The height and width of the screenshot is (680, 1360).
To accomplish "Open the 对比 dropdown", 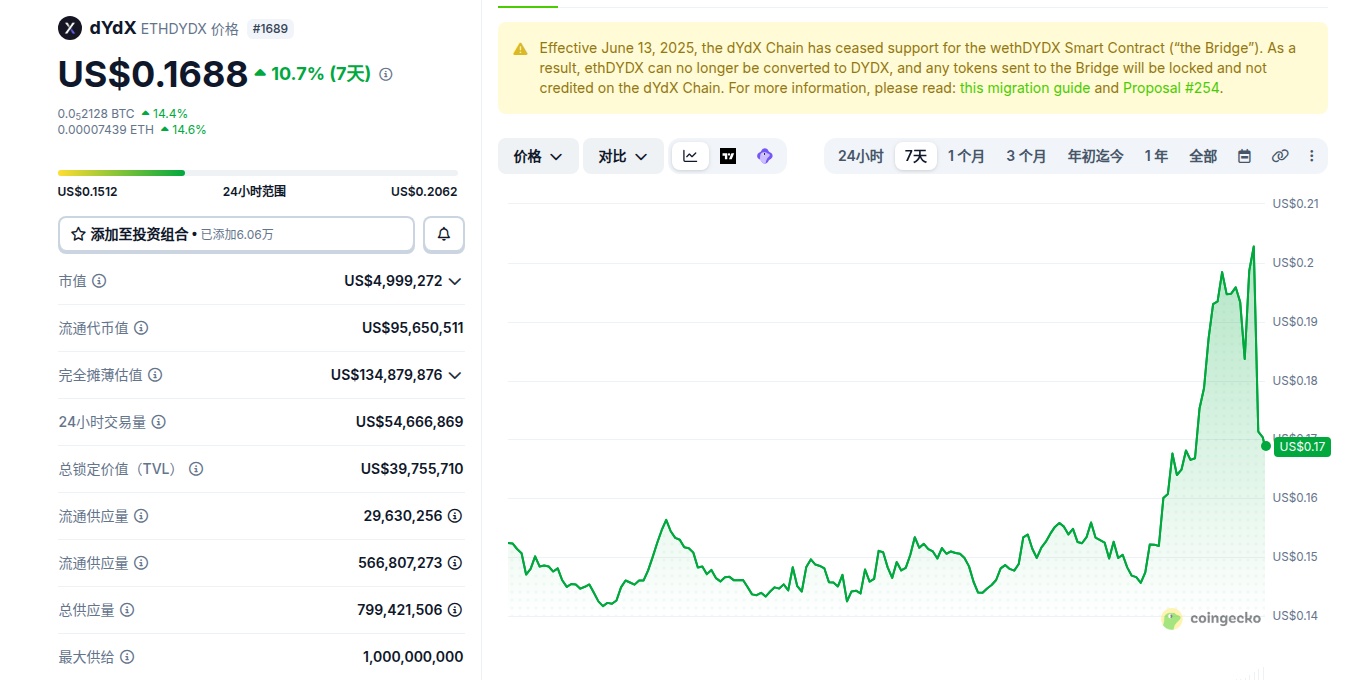I will pos(623,156).
